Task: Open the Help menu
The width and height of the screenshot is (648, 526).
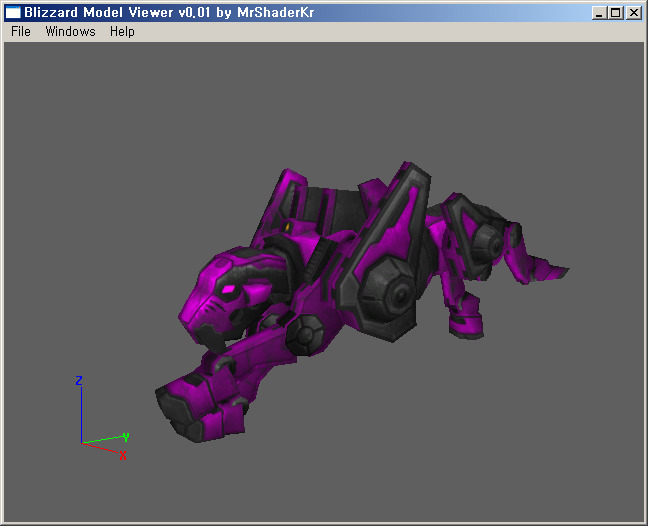Action: pos(122,31)
